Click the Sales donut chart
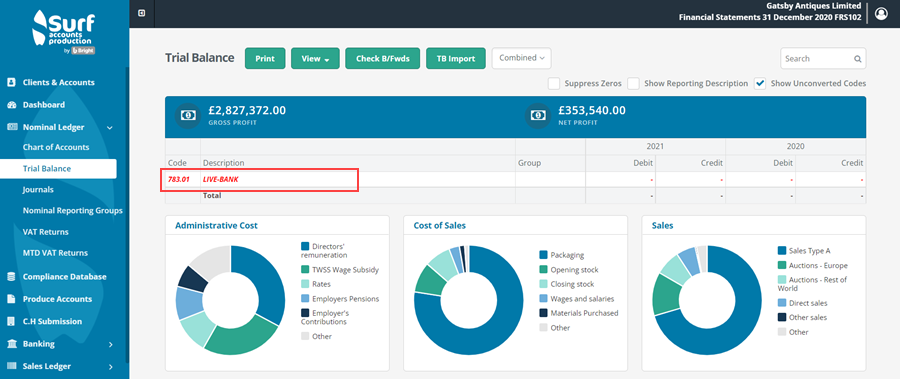This screenshot has width=900, height=379. pos(707,300)
